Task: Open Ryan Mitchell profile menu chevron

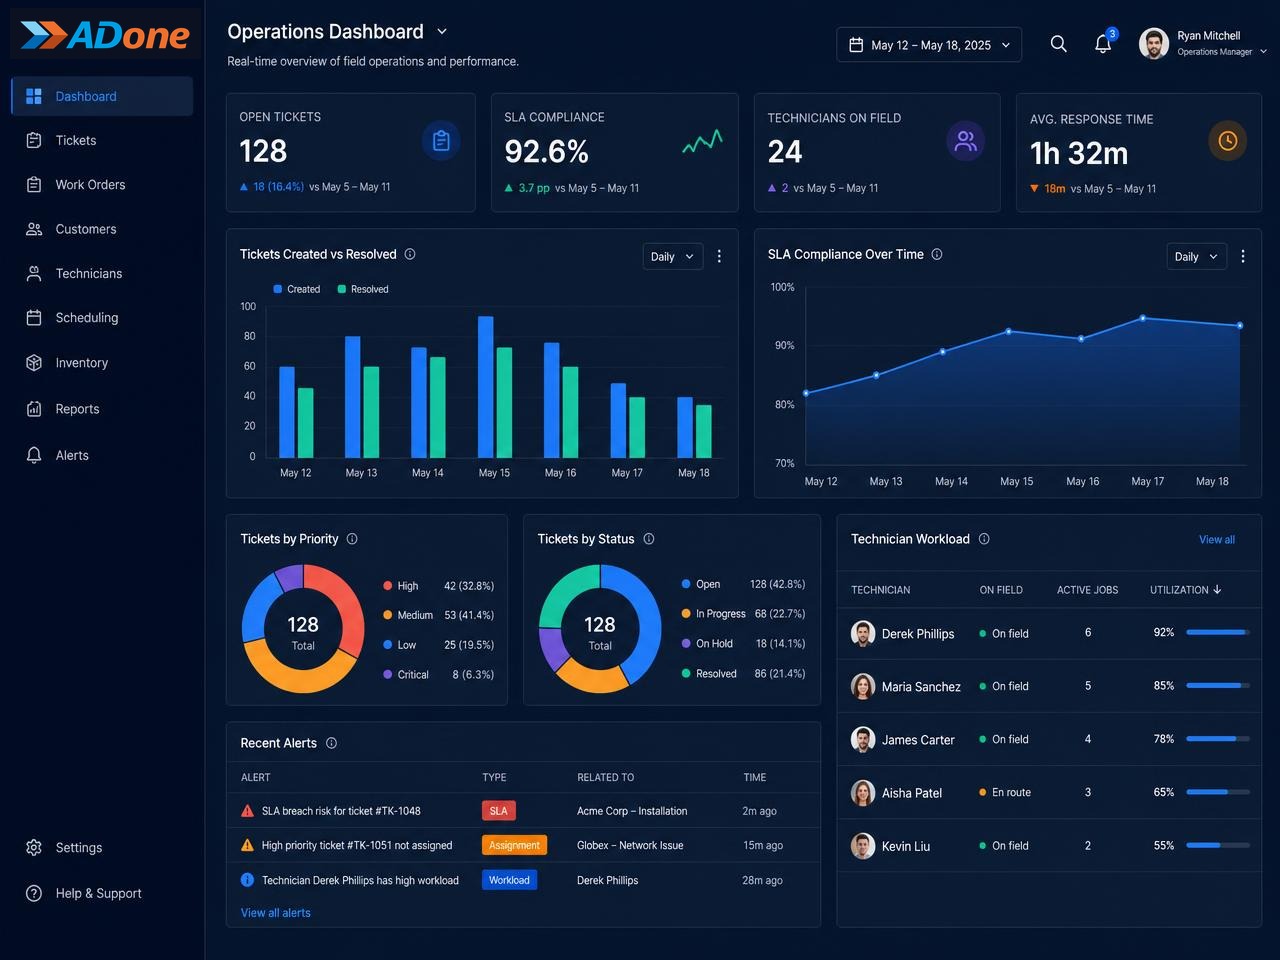Action: [1263, 52]
